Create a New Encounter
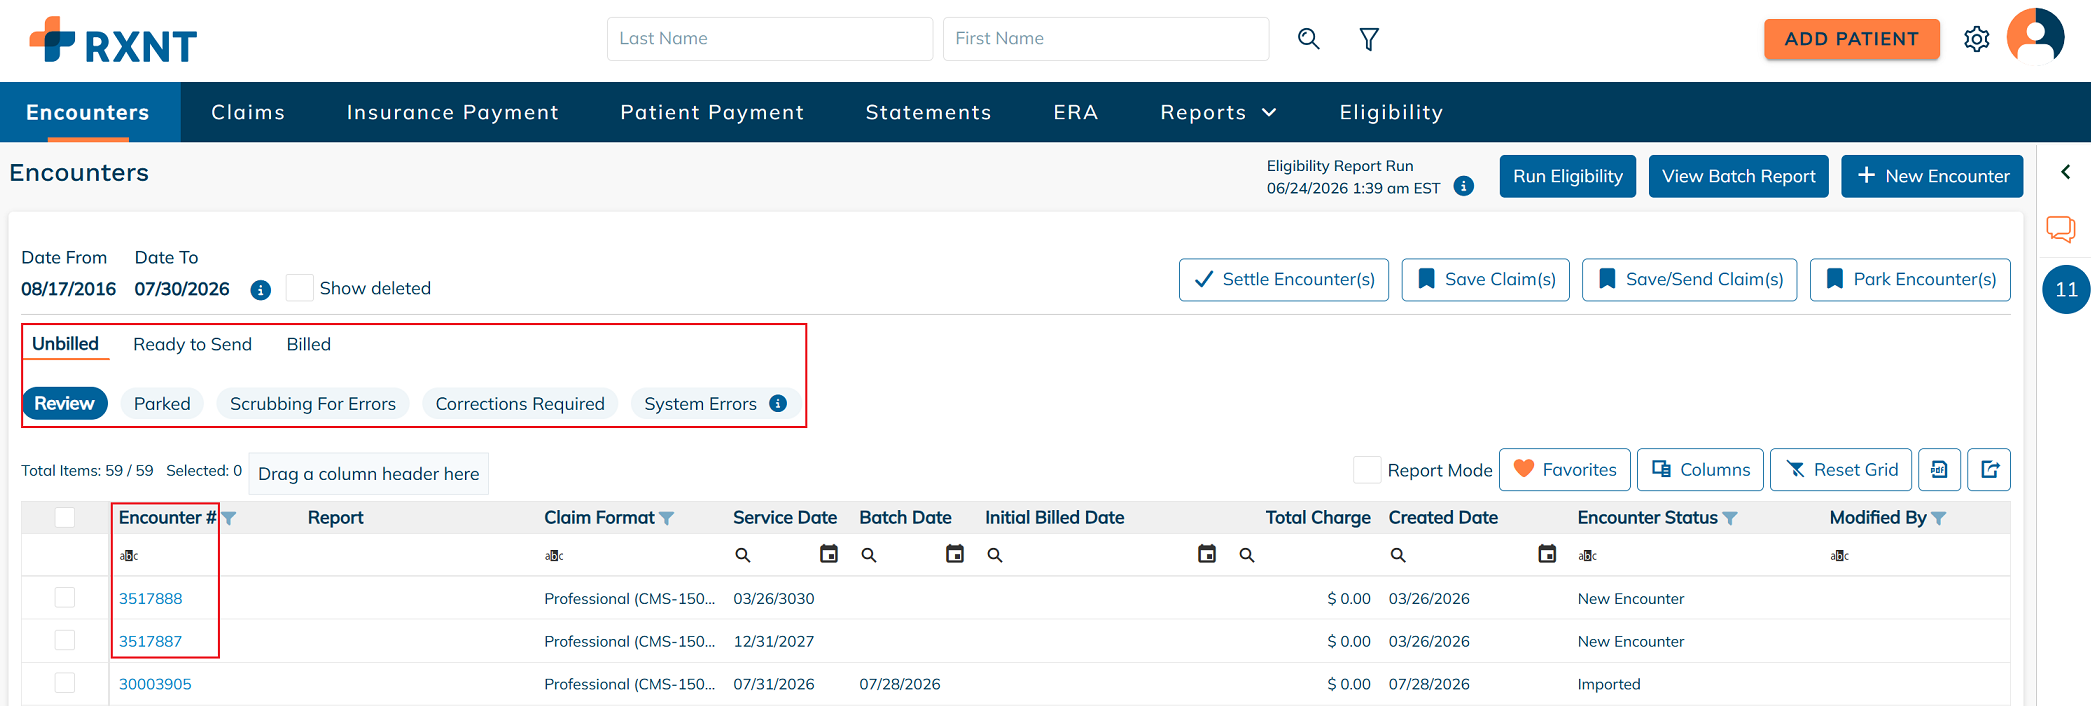 pos(1932,176)
